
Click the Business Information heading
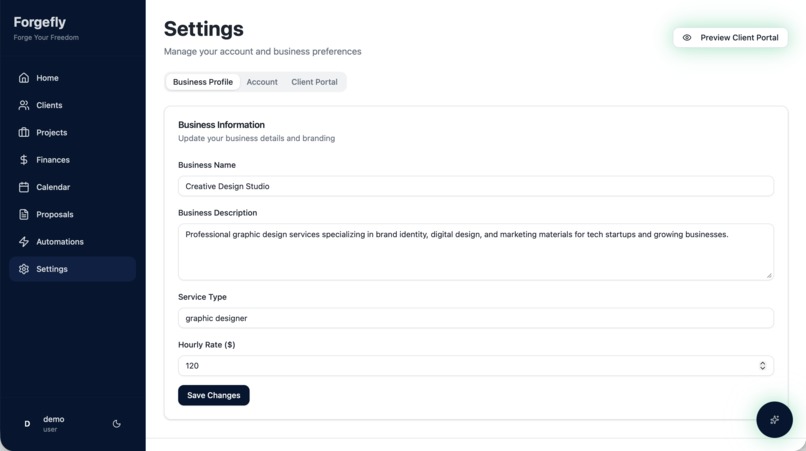[222, 124]
